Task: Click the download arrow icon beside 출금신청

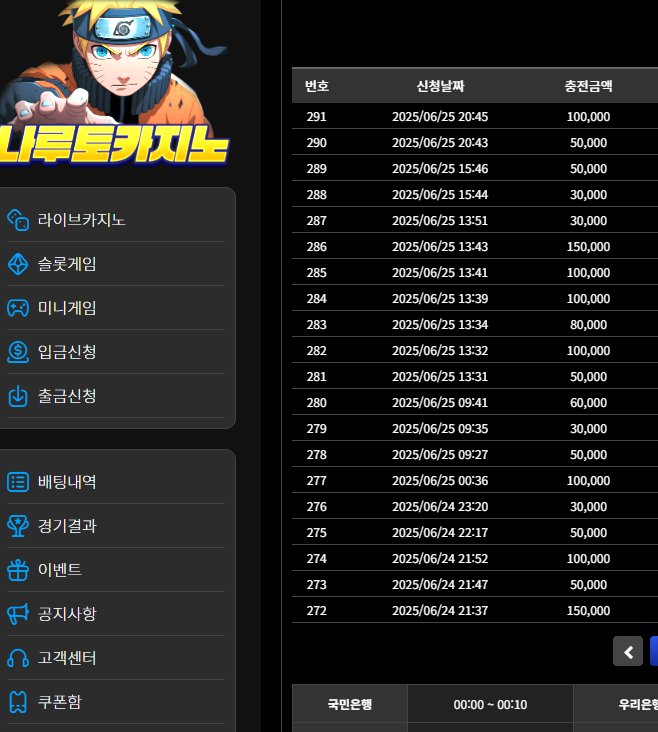Action: [x=18, y=396]
